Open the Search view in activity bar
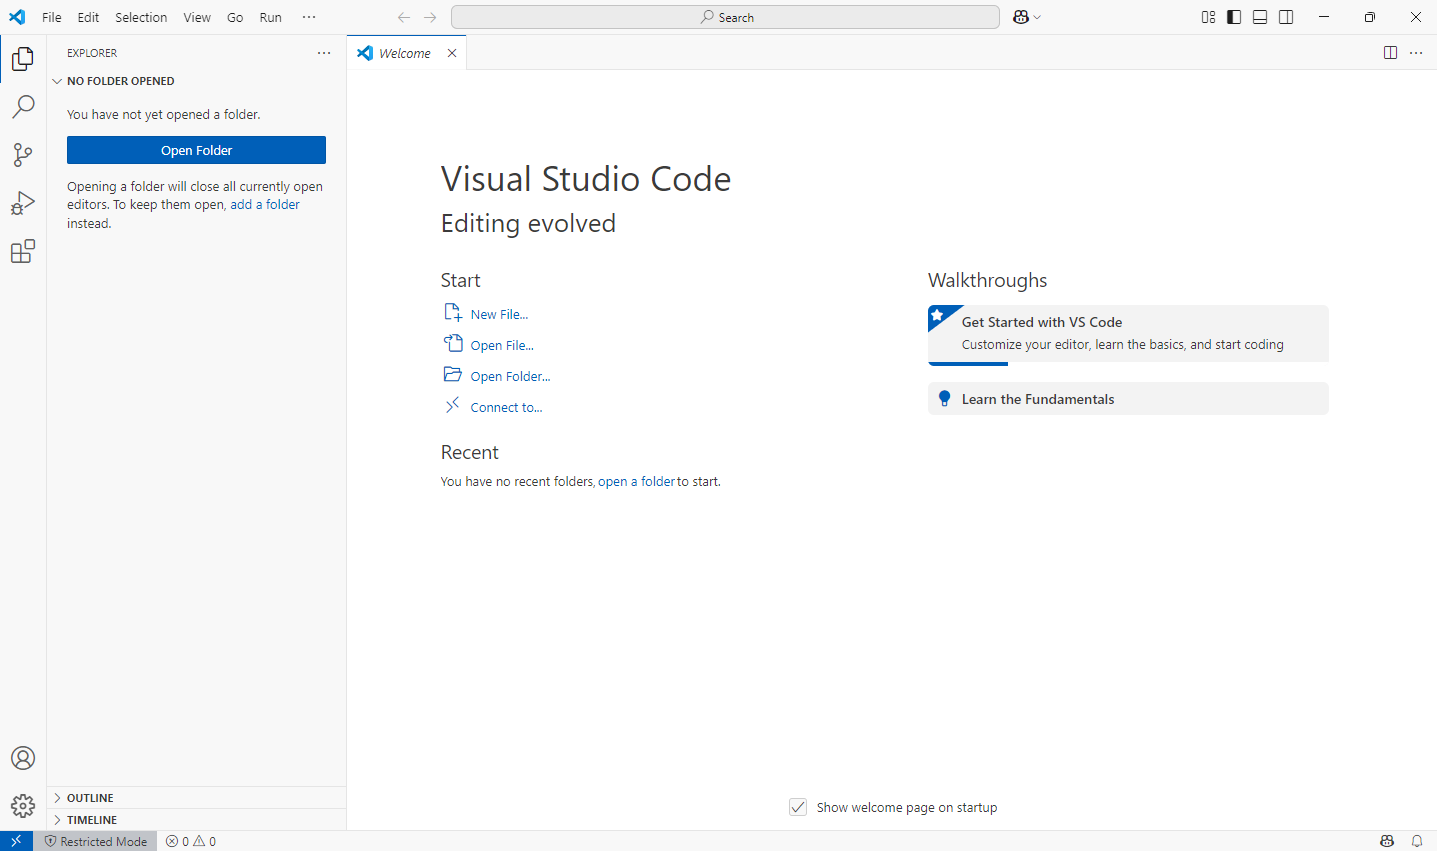The image size is (1437, 851). 23,107
